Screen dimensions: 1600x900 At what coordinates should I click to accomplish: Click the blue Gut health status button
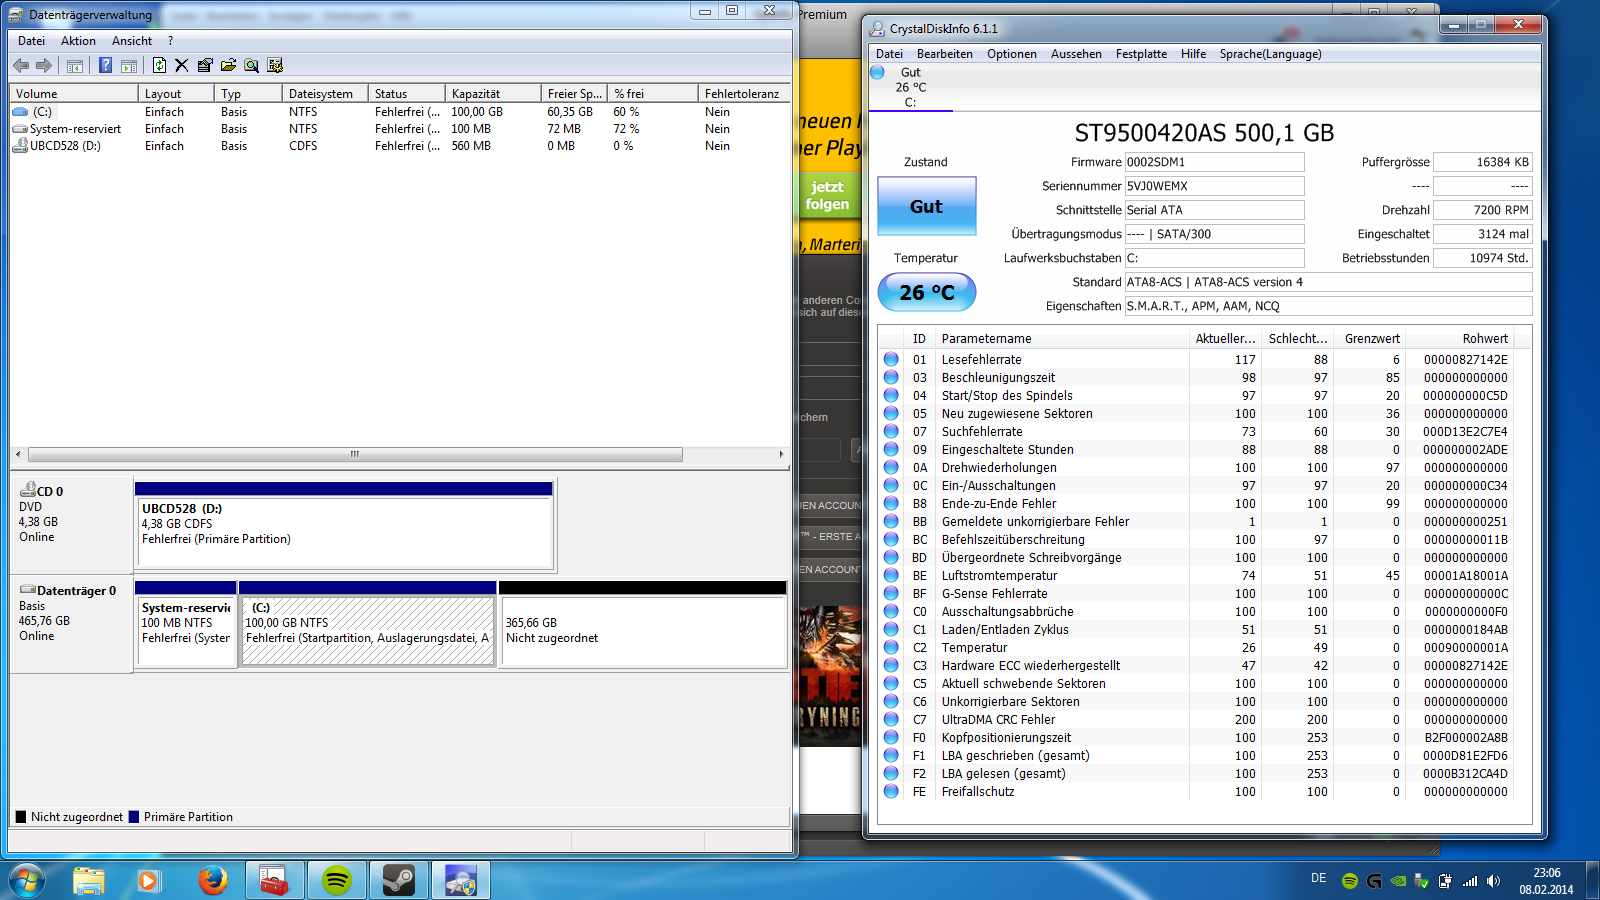927,206
